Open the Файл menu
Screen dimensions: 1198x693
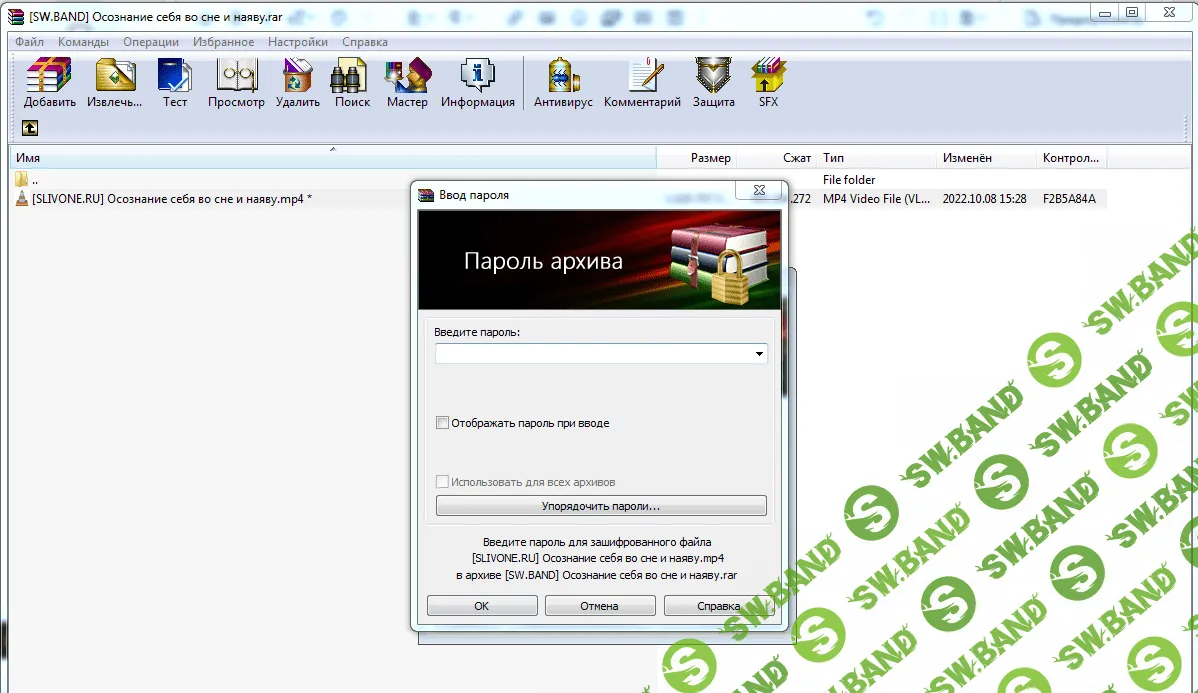pos(29,42)
